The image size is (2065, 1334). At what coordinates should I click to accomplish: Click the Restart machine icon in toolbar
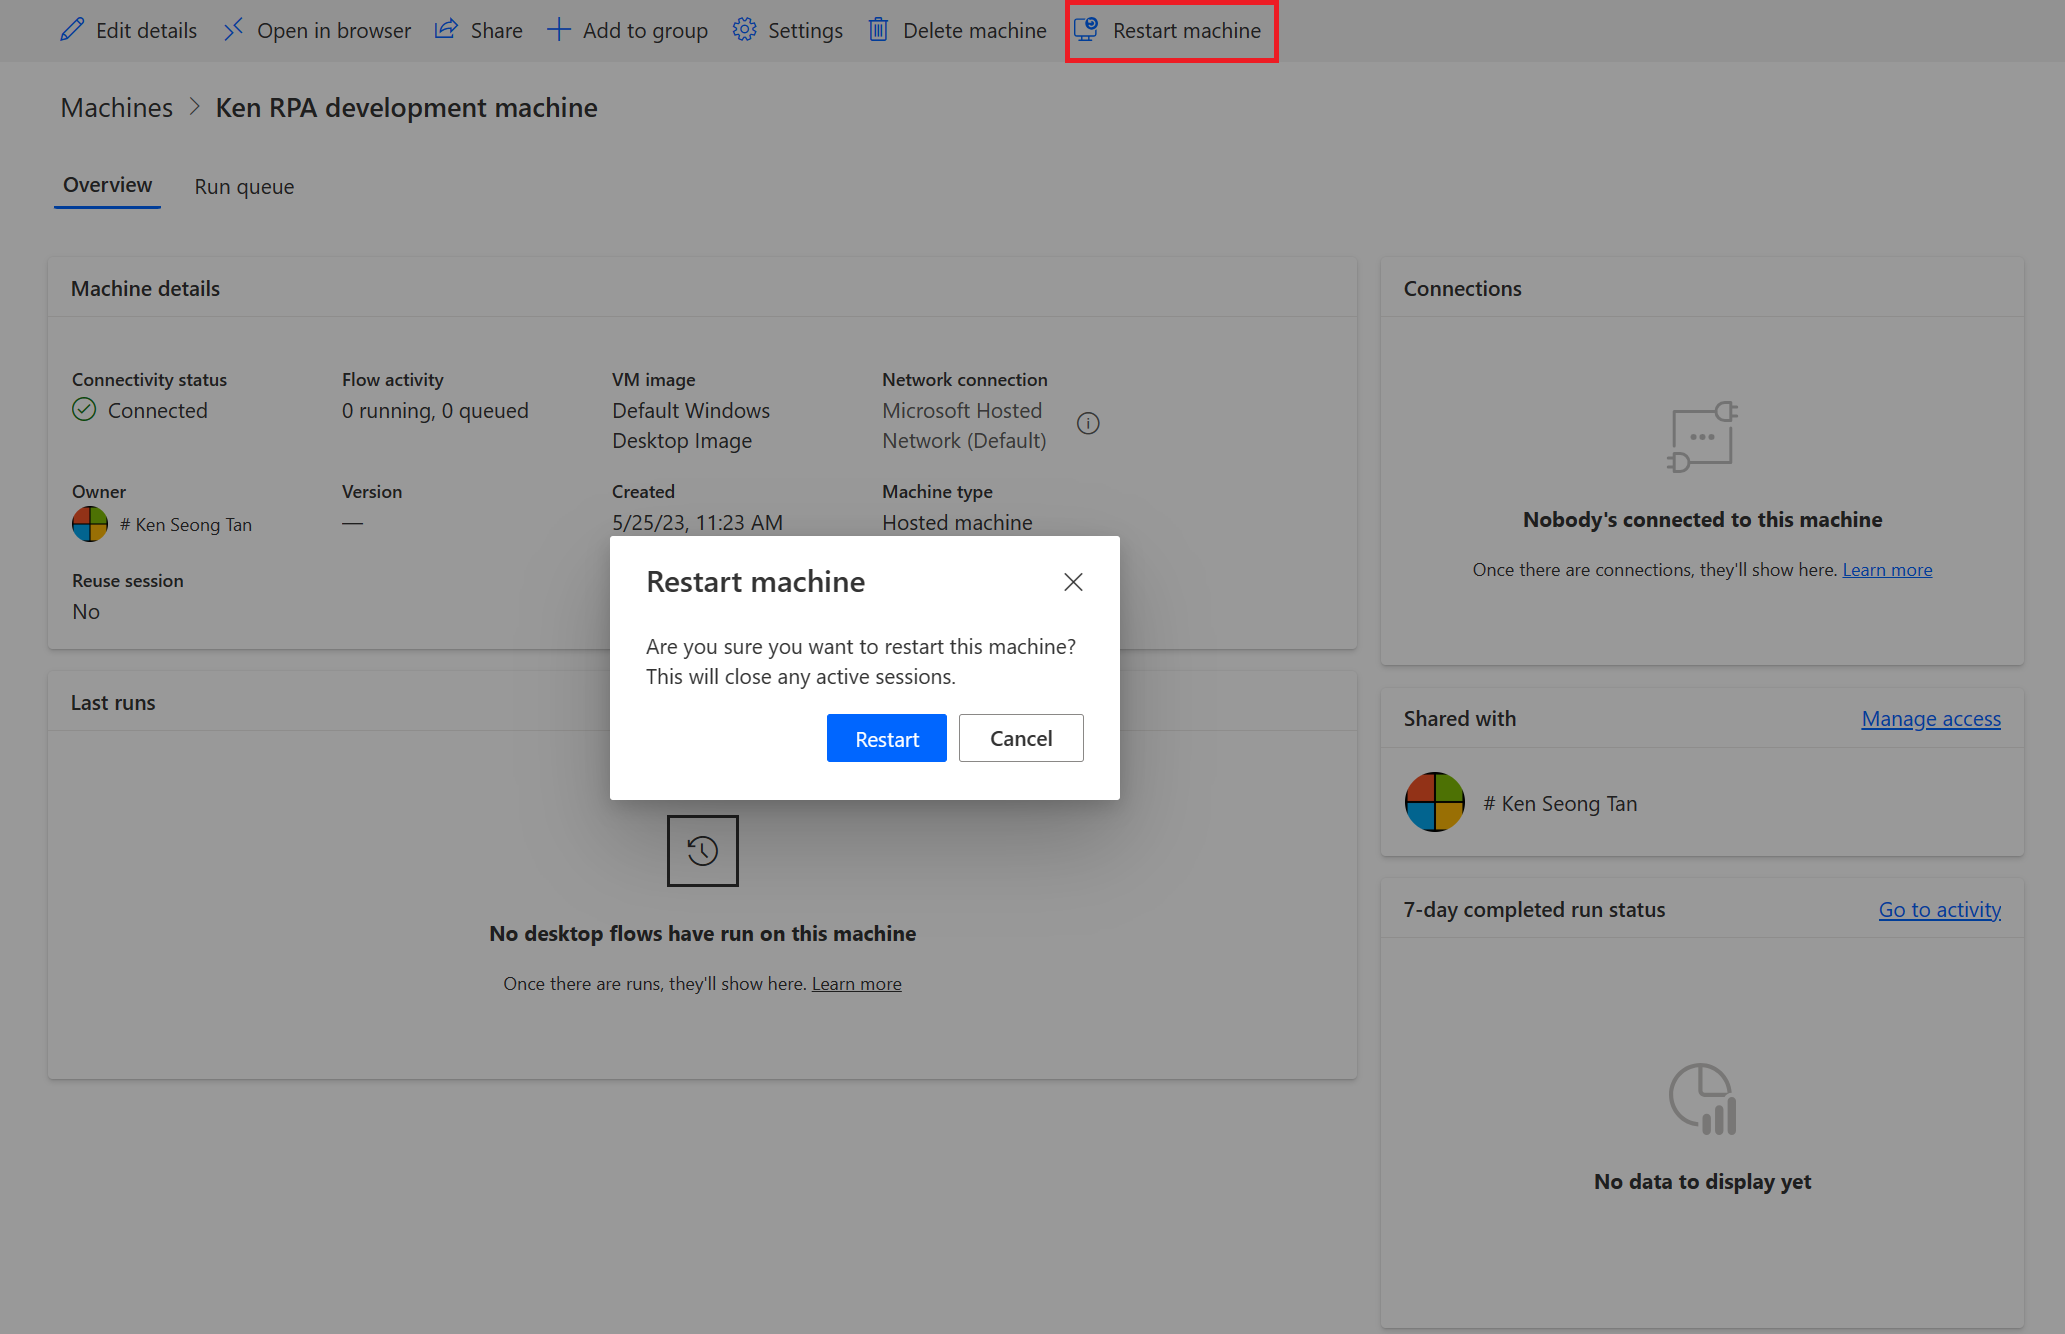point(1085,30)
